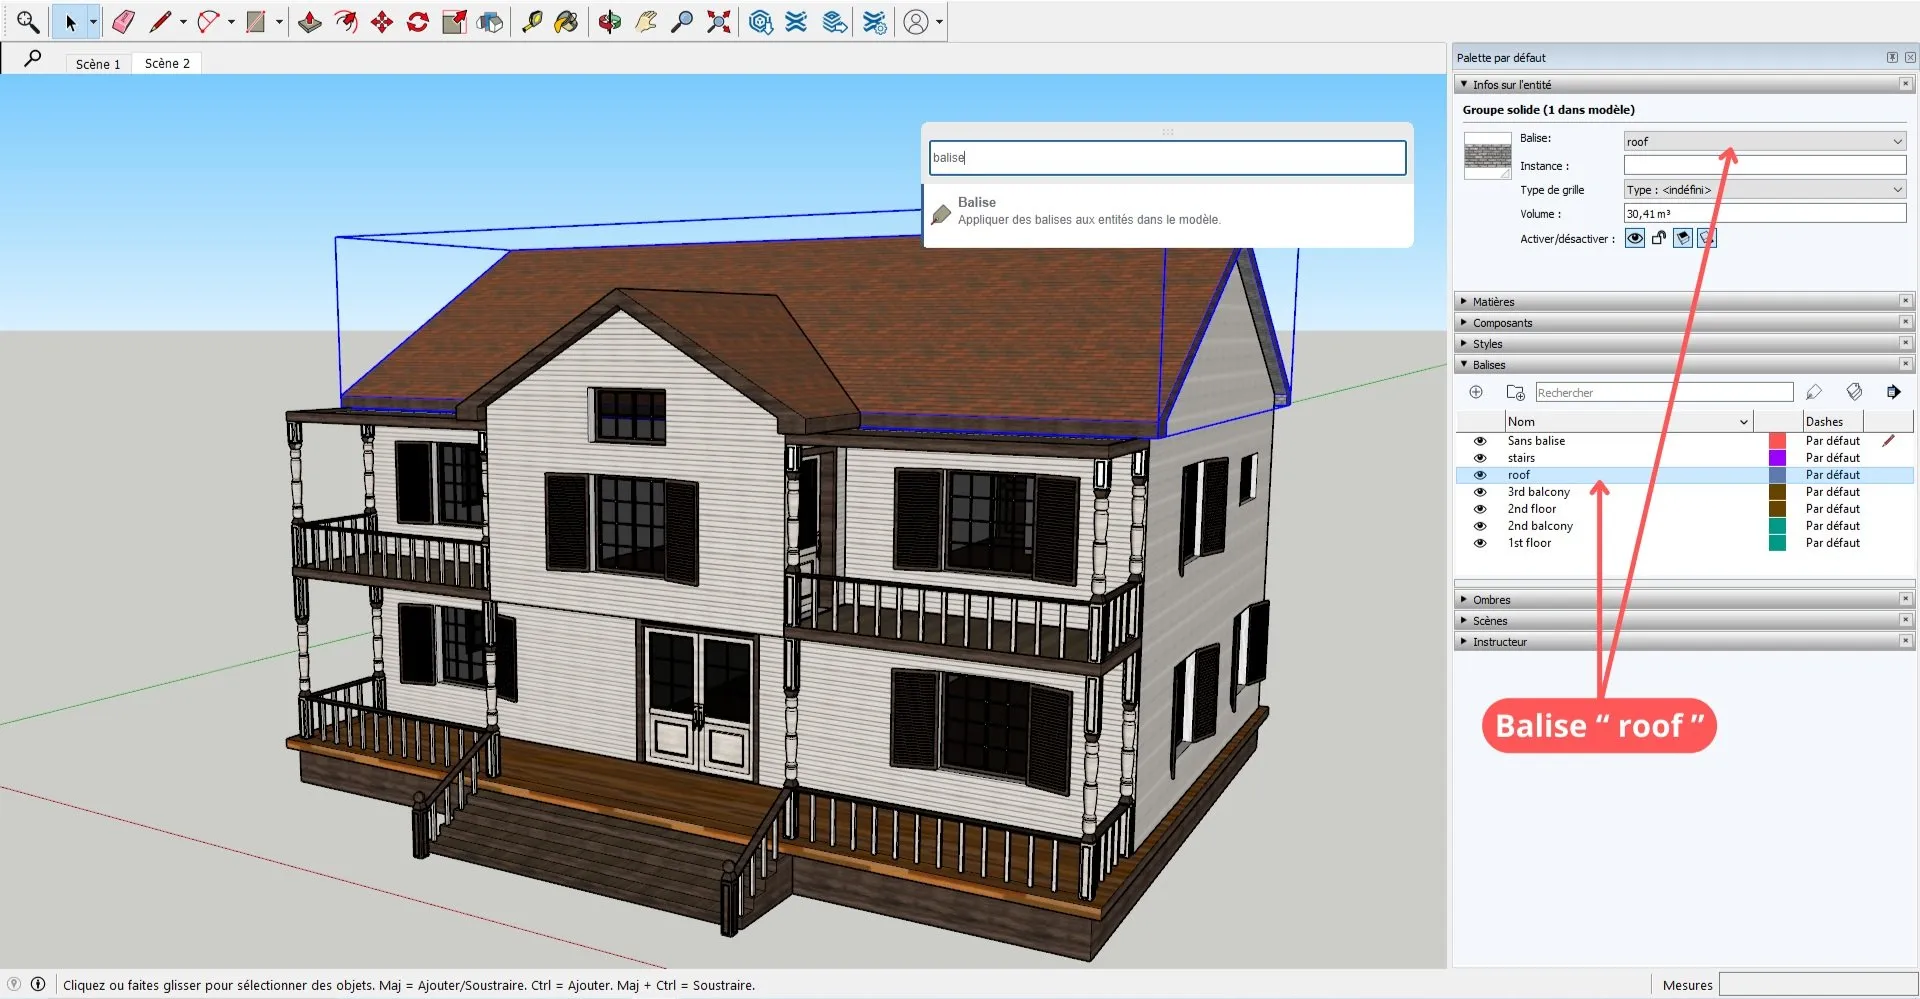Viewport: 1920px width, 999px height.
Task: Expand the Matières panel
Action: (1685, 301)
